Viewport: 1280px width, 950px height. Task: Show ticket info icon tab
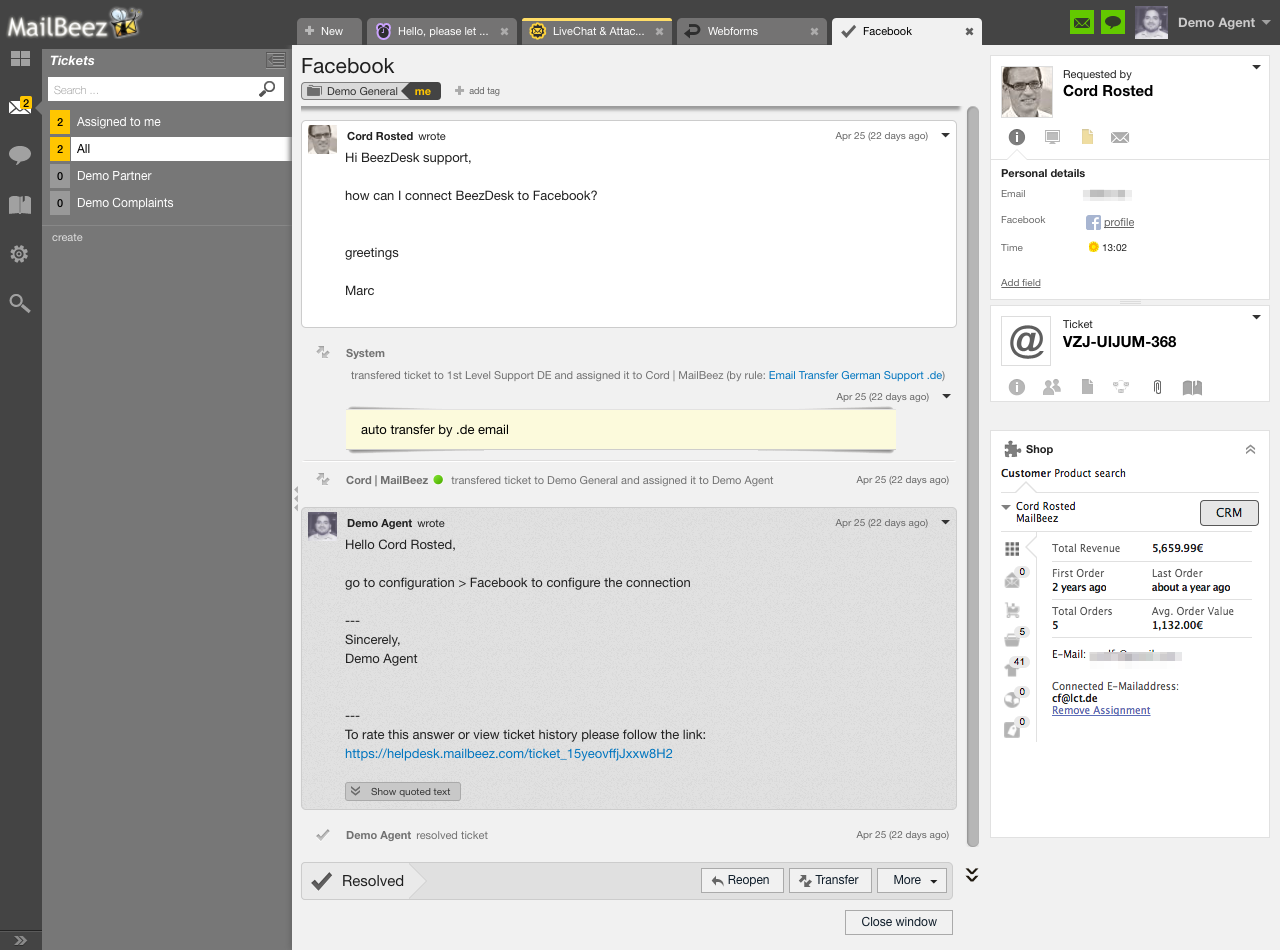(1017, 387)
